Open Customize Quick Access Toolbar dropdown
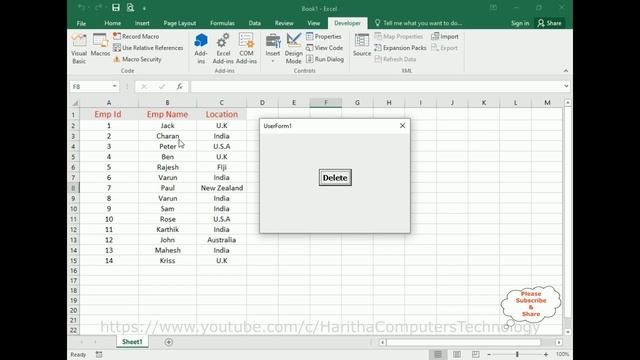640x360 pixels. click(x=144, y=8)
